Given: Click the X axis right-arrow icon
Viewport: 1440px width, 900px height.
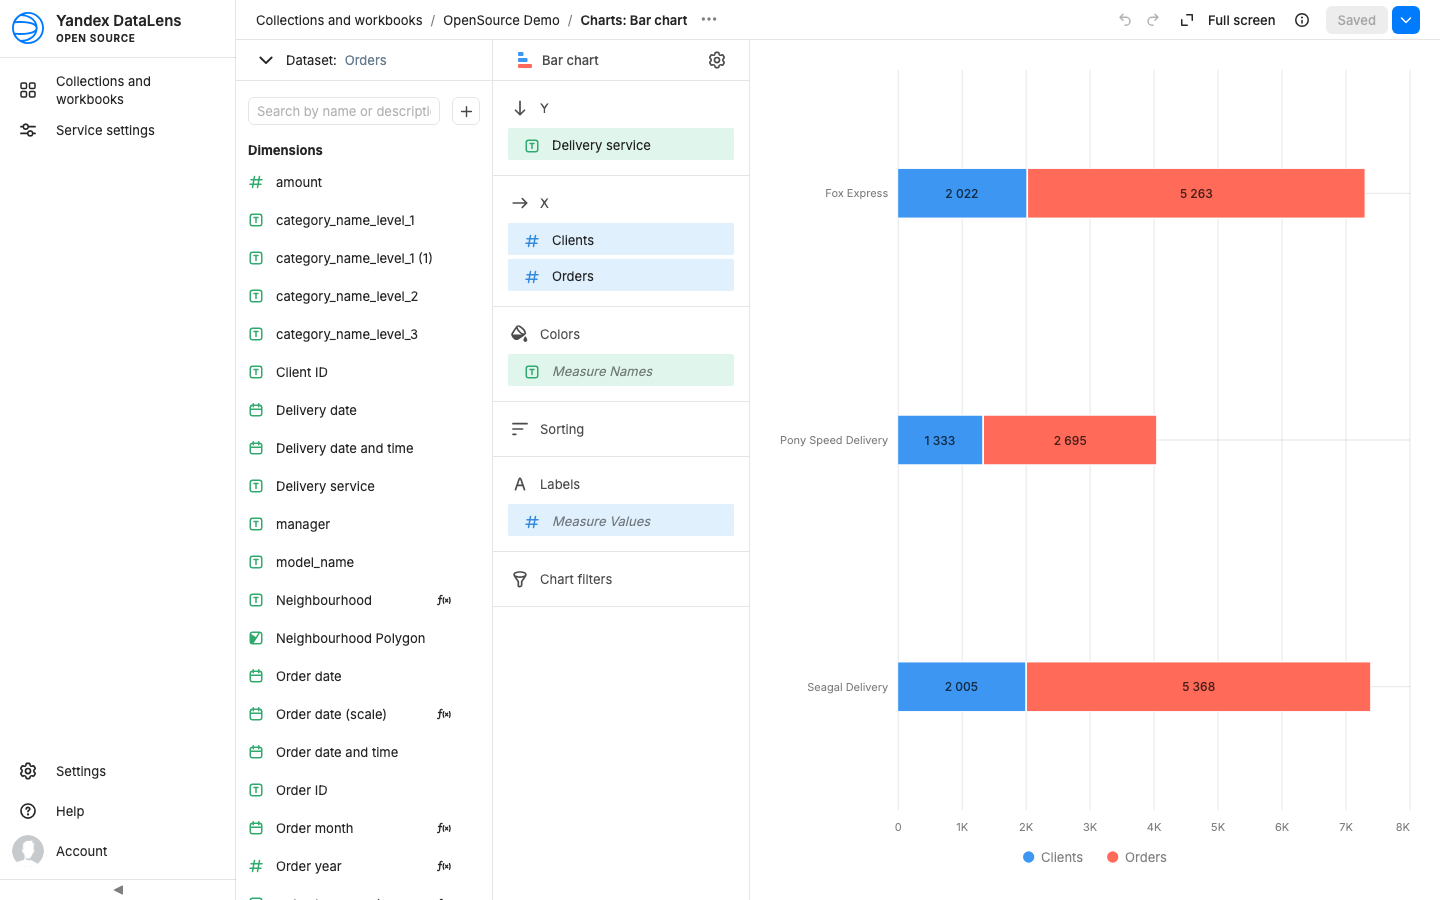Looking at the screenshot, I should click(519, 203).
